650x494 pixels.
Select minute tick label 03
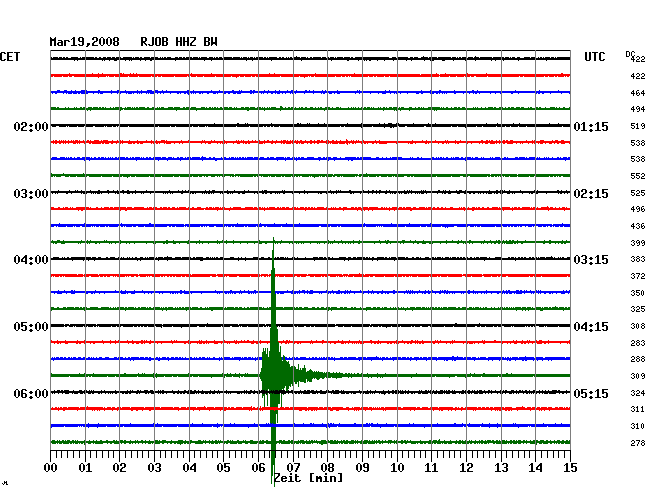click(x=154, y=468)
